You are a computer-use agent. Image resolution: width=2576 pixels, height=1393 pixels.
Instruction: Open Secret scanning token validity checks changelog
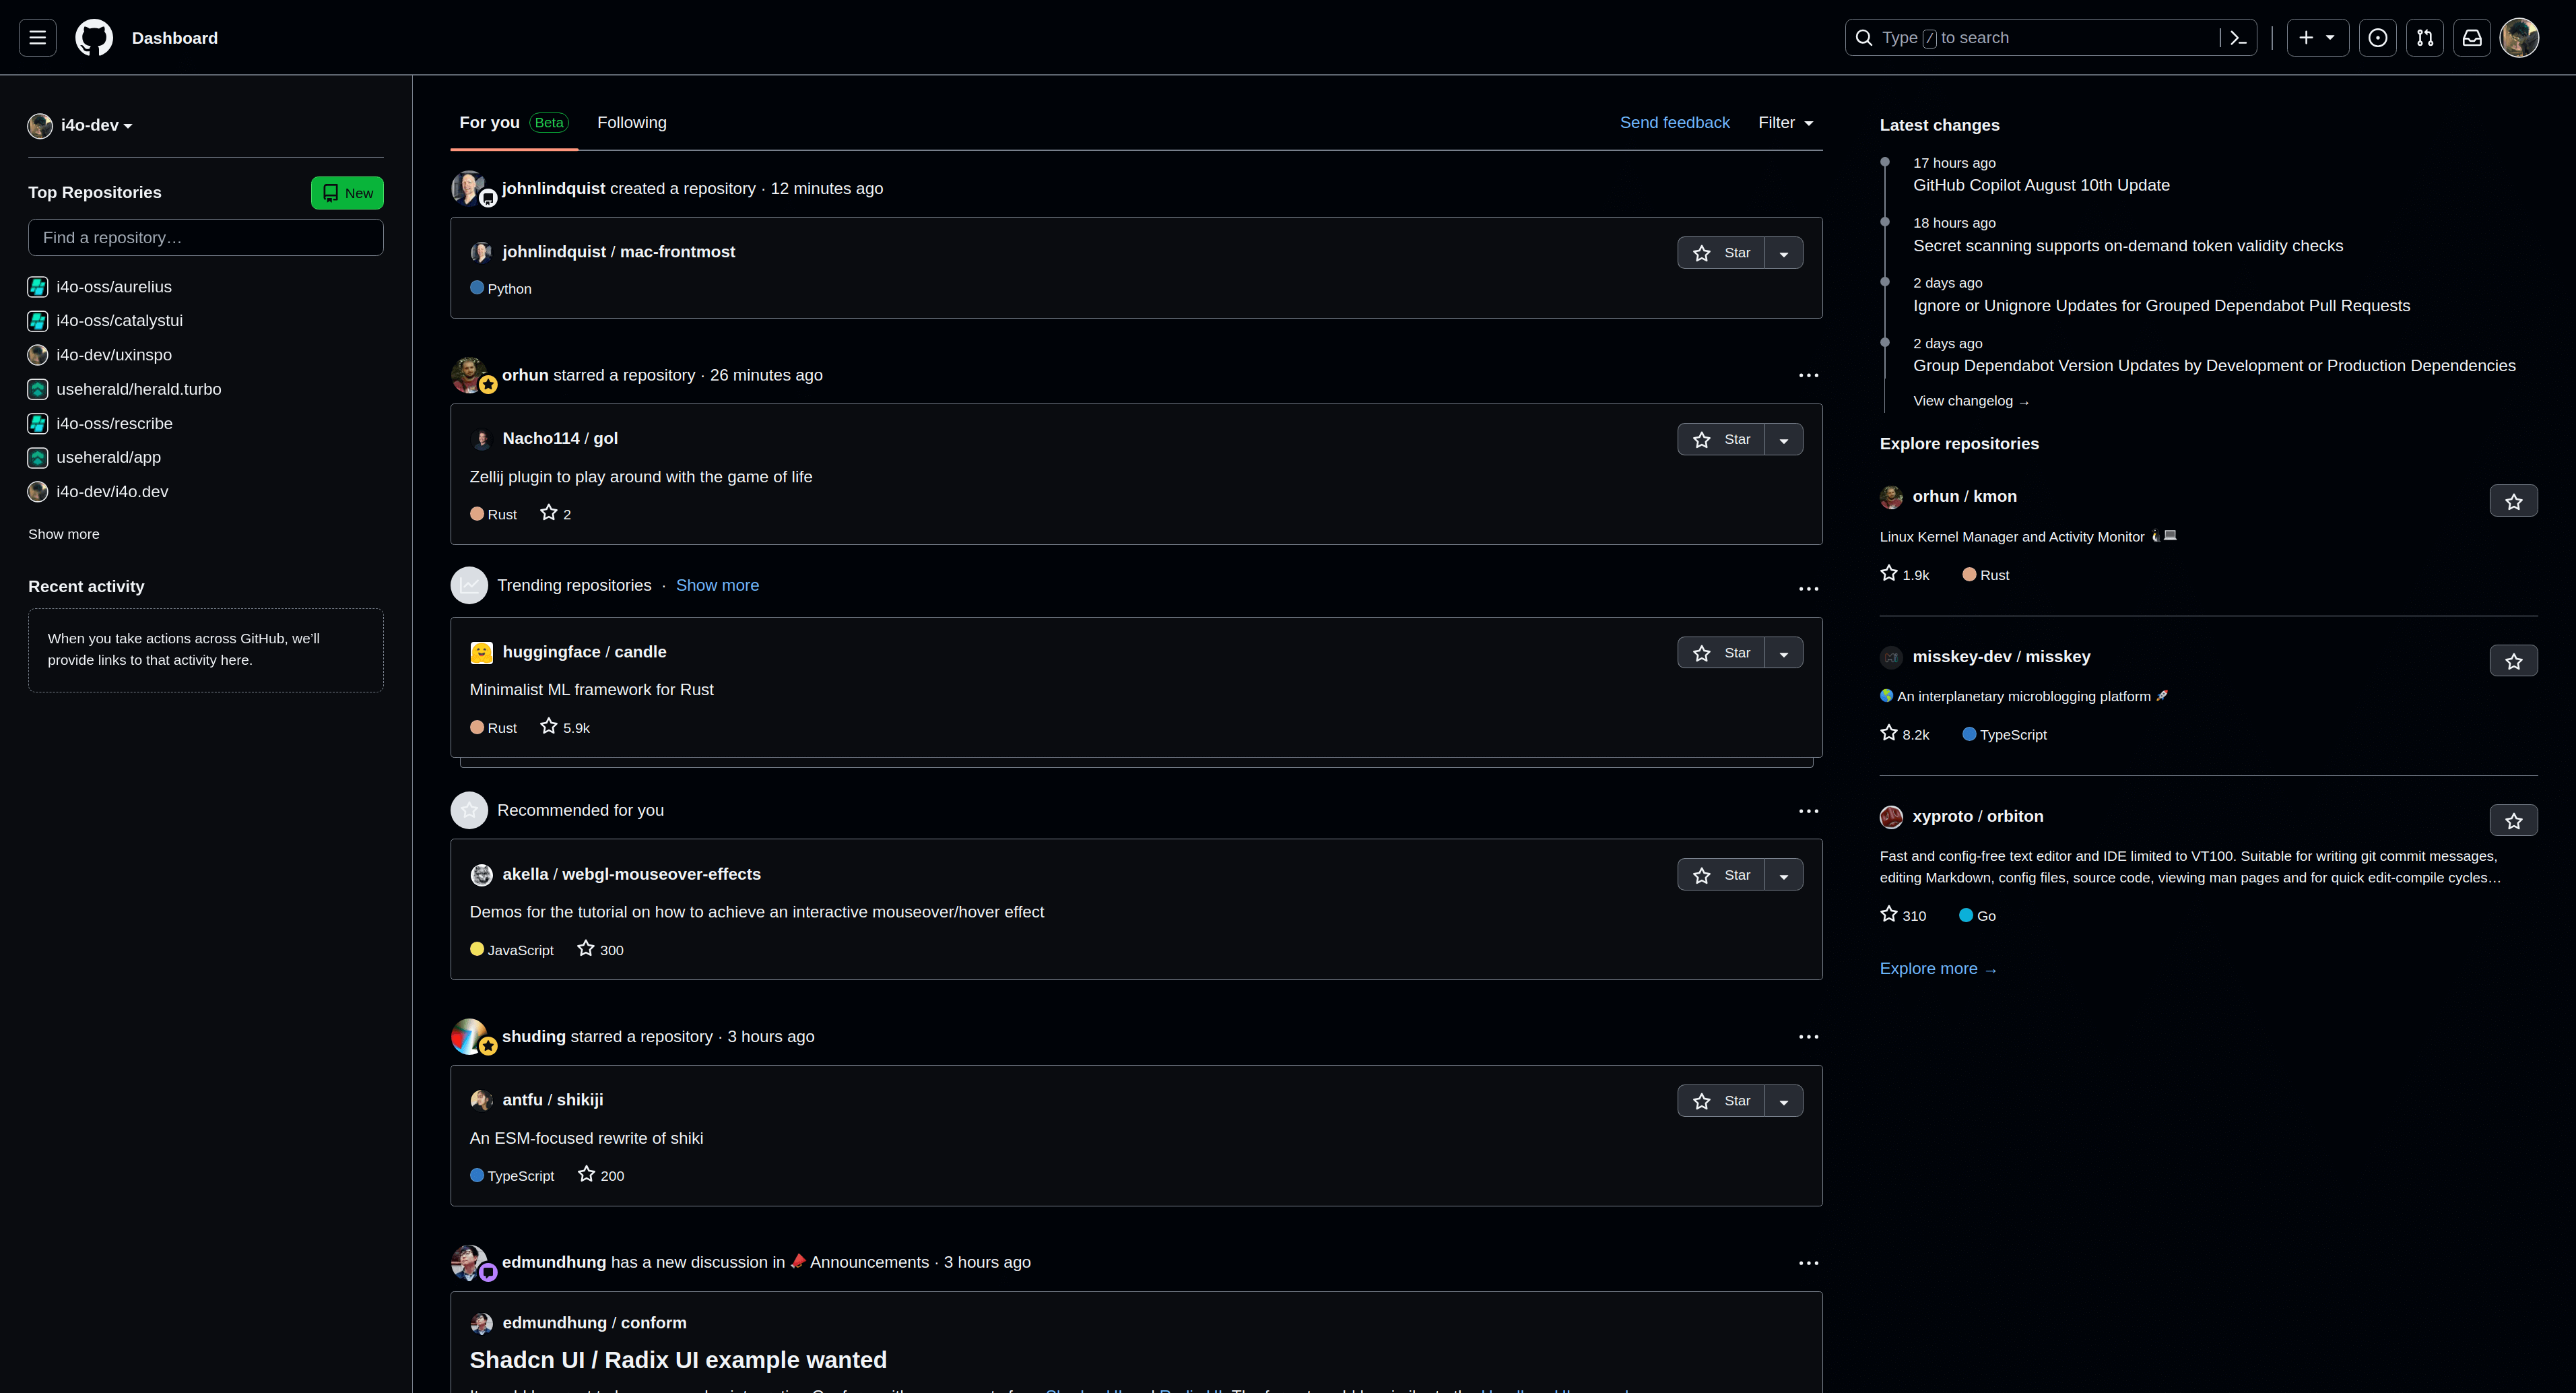click(x=2128, y=246)
